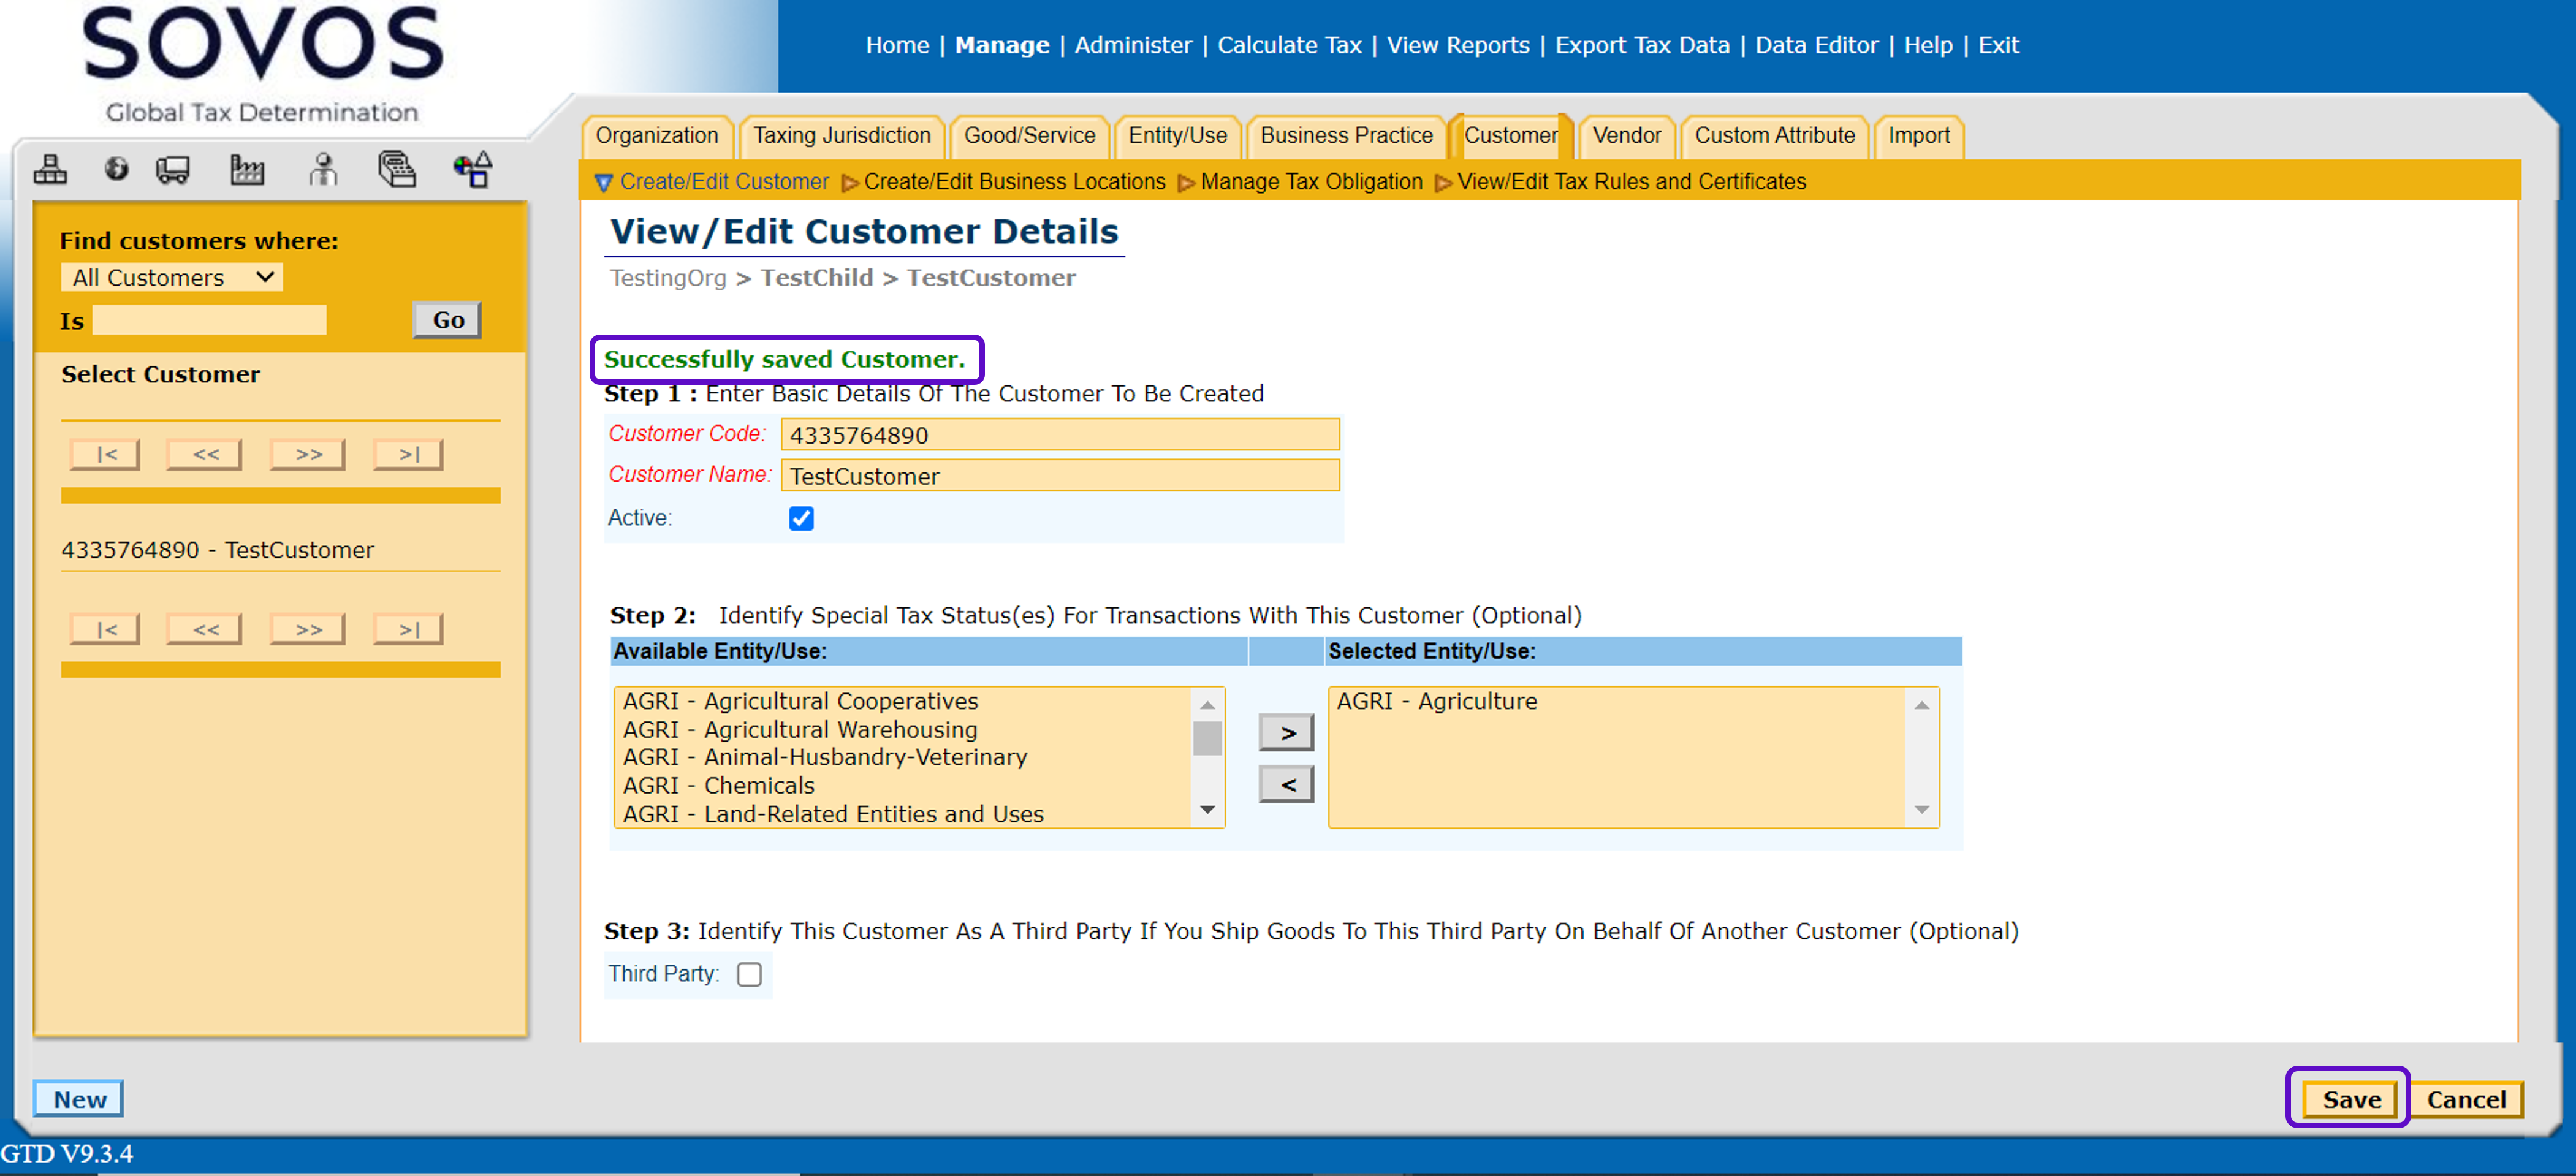This screenshot has height=1176, width=2576.
Task: Click the factory building icon
Action: pyautogui.click(x=246, y=170)
